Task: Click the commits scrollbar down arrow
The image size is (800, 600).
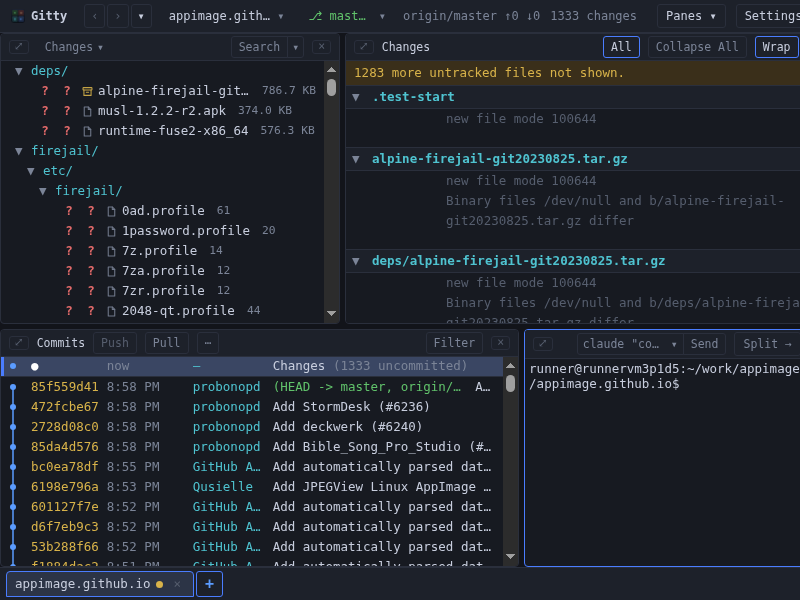Action: tap(510, 557)
